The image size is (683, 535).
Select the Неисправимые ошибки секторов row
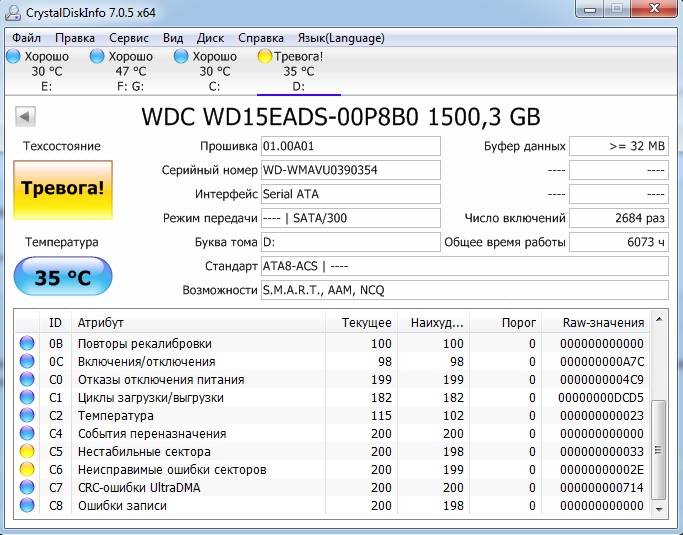pos(332,469)
